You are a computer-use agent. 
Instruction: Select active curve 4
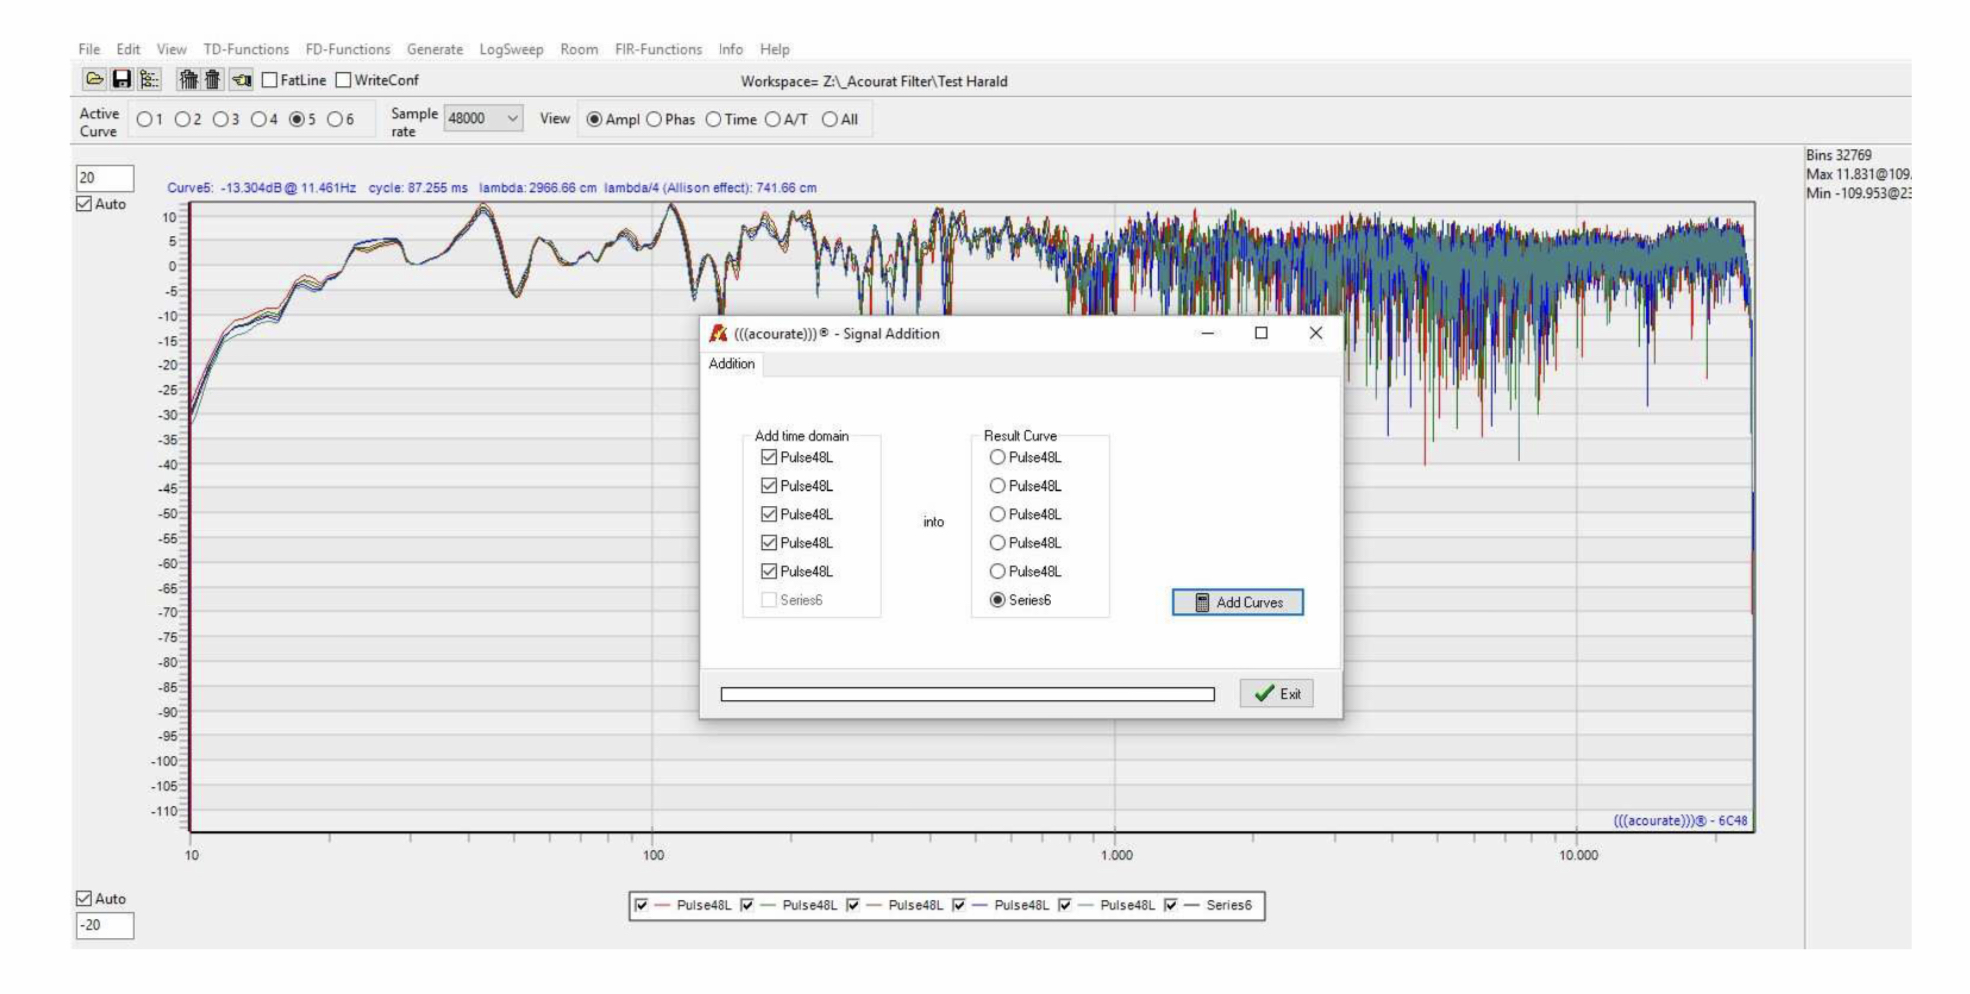click(x=258, y=119)
